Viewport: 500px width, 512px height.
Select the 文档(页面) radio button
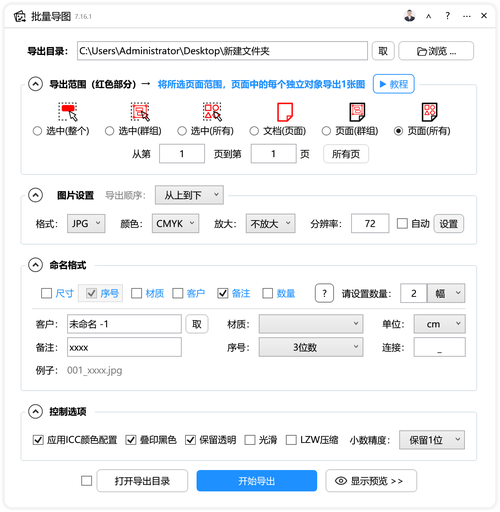254,131
